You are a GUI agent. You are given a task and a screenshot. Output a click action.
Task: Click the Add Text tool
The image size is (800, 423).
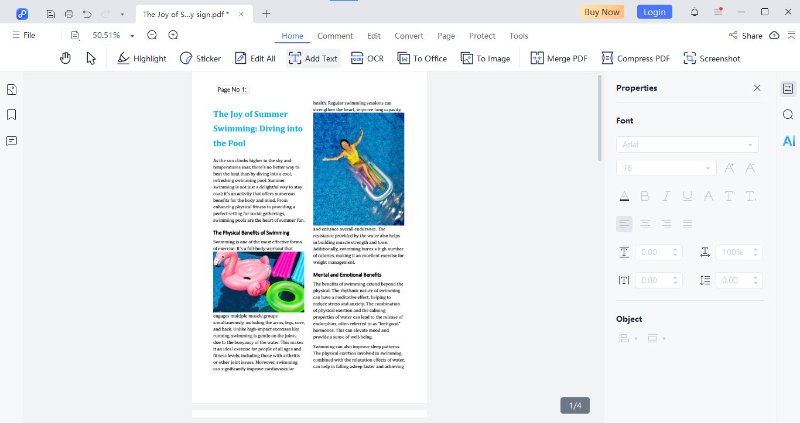(x=313, y=58)
